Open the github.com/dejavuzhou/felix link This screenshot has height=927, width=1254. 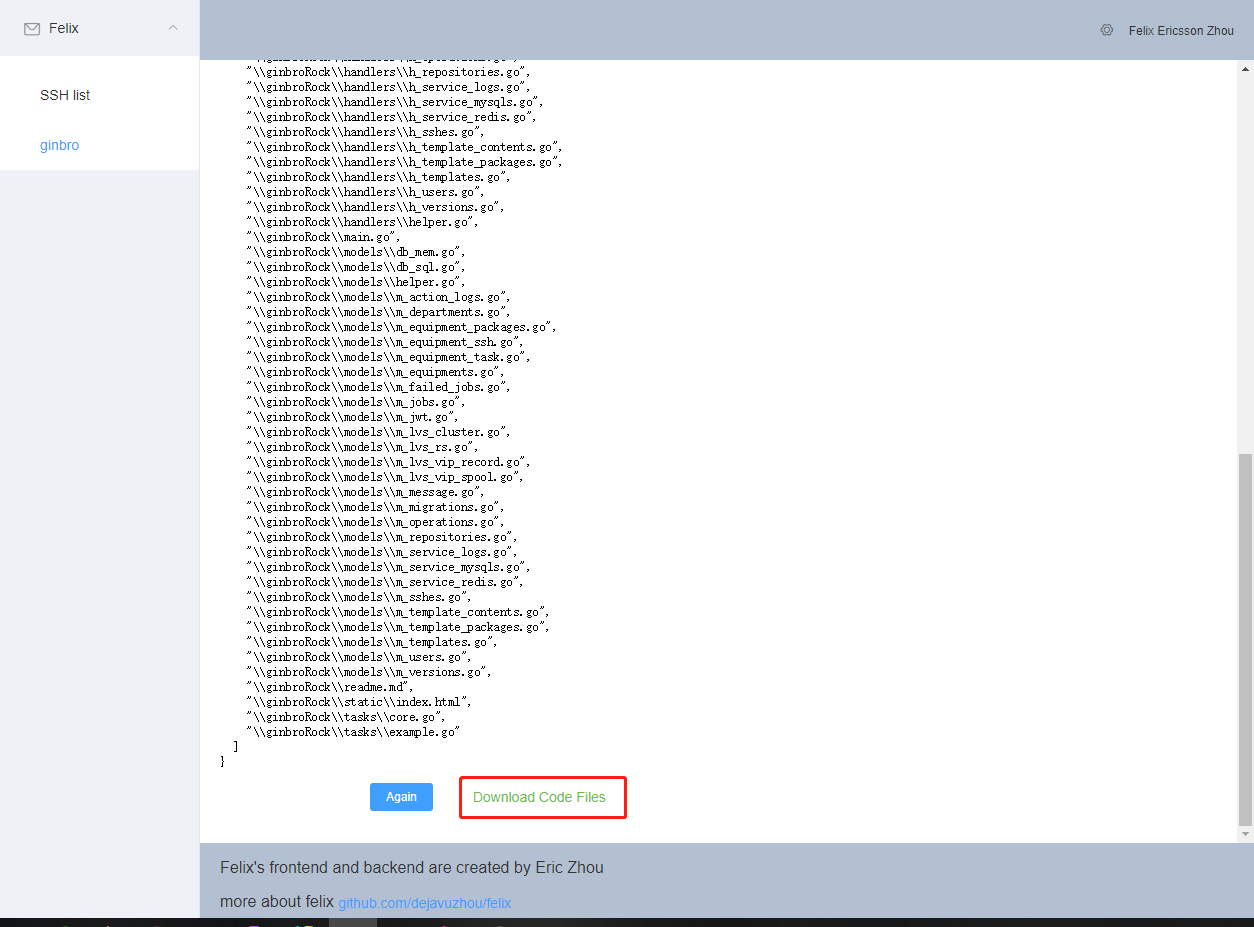click(x=424, y=903)
